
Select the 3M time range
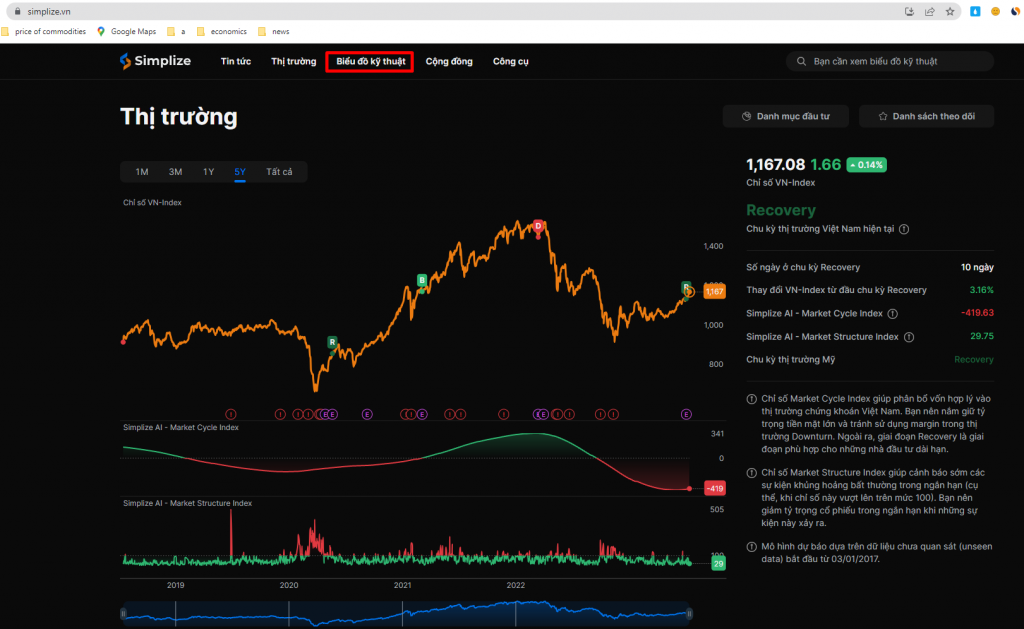pos(175,172)
